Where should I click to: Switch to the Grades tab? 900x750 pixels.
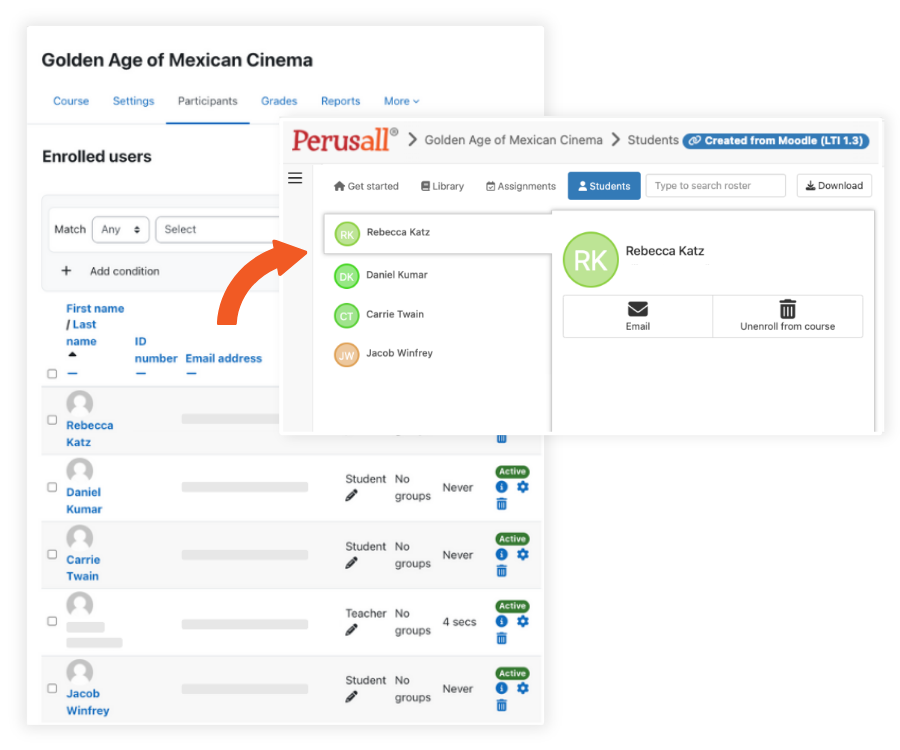(x=279, y=101)
